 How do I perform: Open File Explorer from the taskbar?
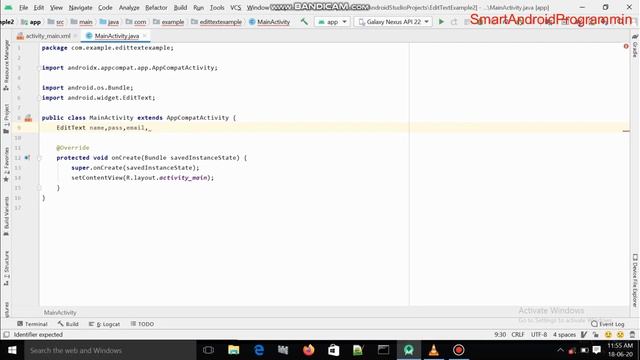pos(234,350)
